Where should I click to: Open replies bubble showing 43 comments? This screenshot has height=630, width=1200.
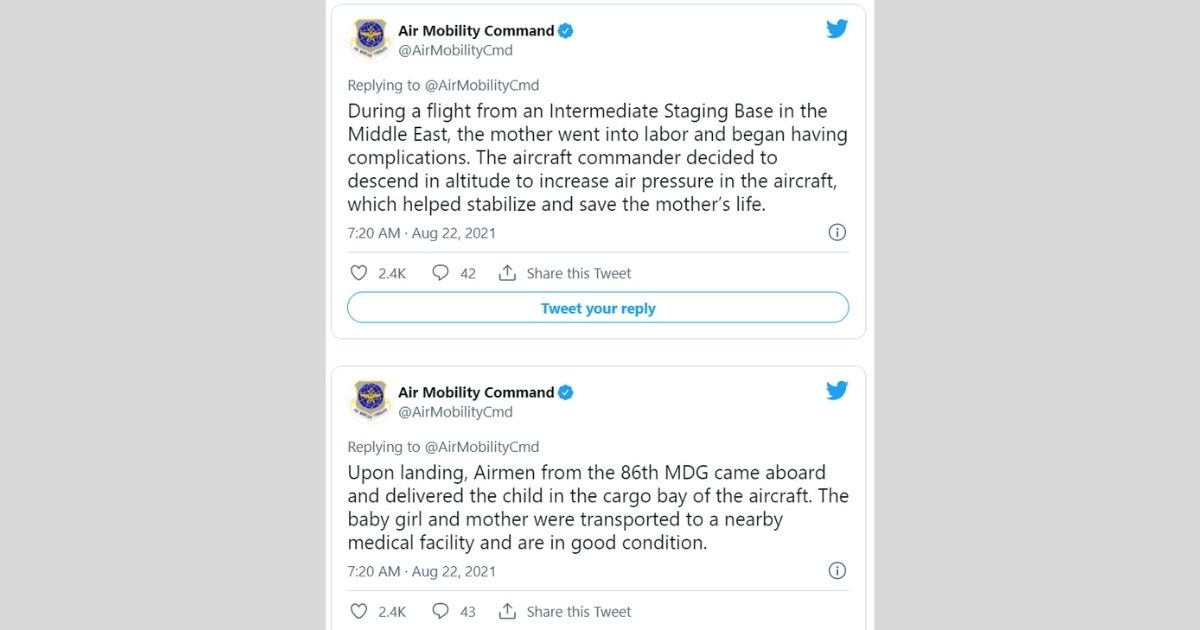pos(440,611)
